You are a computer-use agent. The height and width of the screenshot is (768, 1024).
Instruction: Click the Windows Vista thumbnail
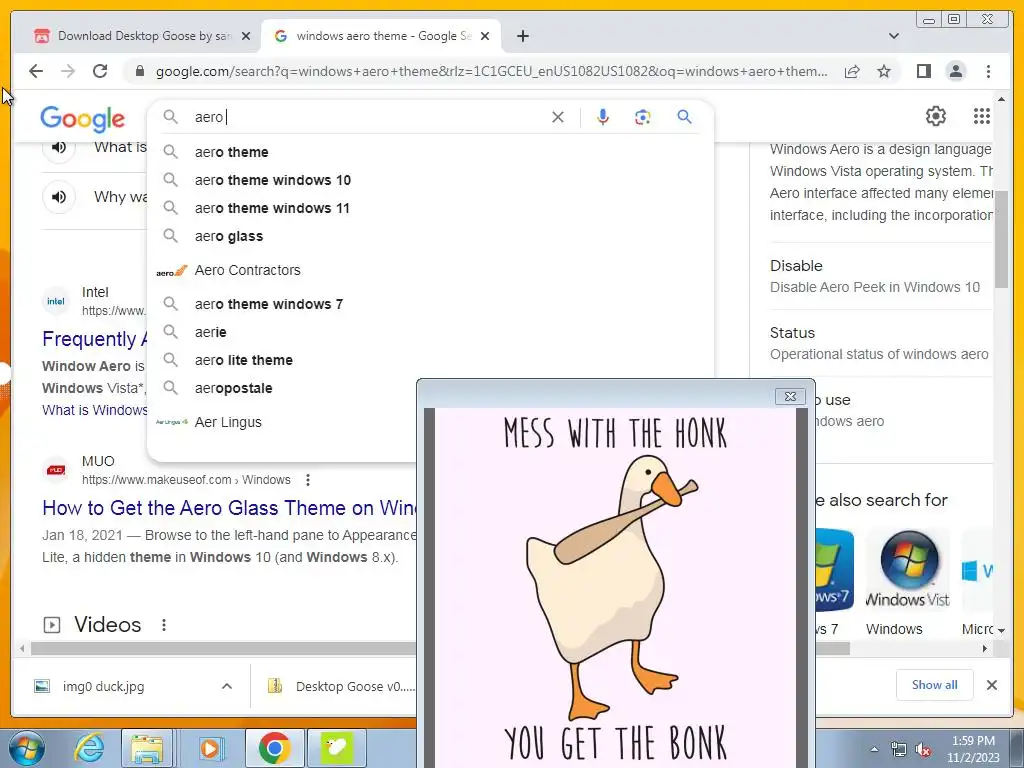tap(908, 569)
